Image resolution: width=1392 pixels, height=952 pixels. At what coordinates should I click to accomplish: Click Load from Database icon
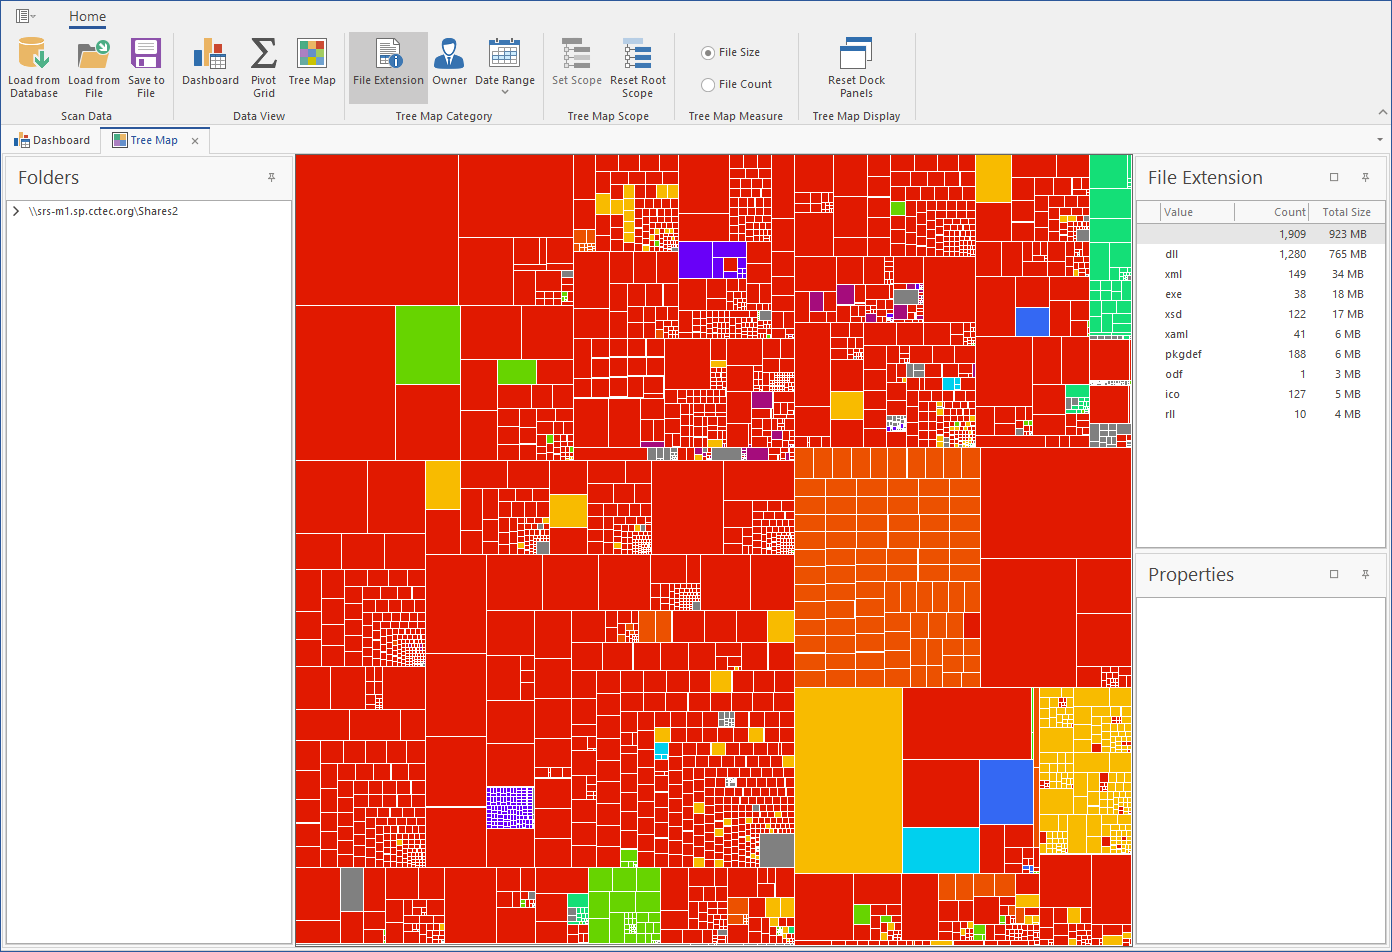click(x=33, y=54)
